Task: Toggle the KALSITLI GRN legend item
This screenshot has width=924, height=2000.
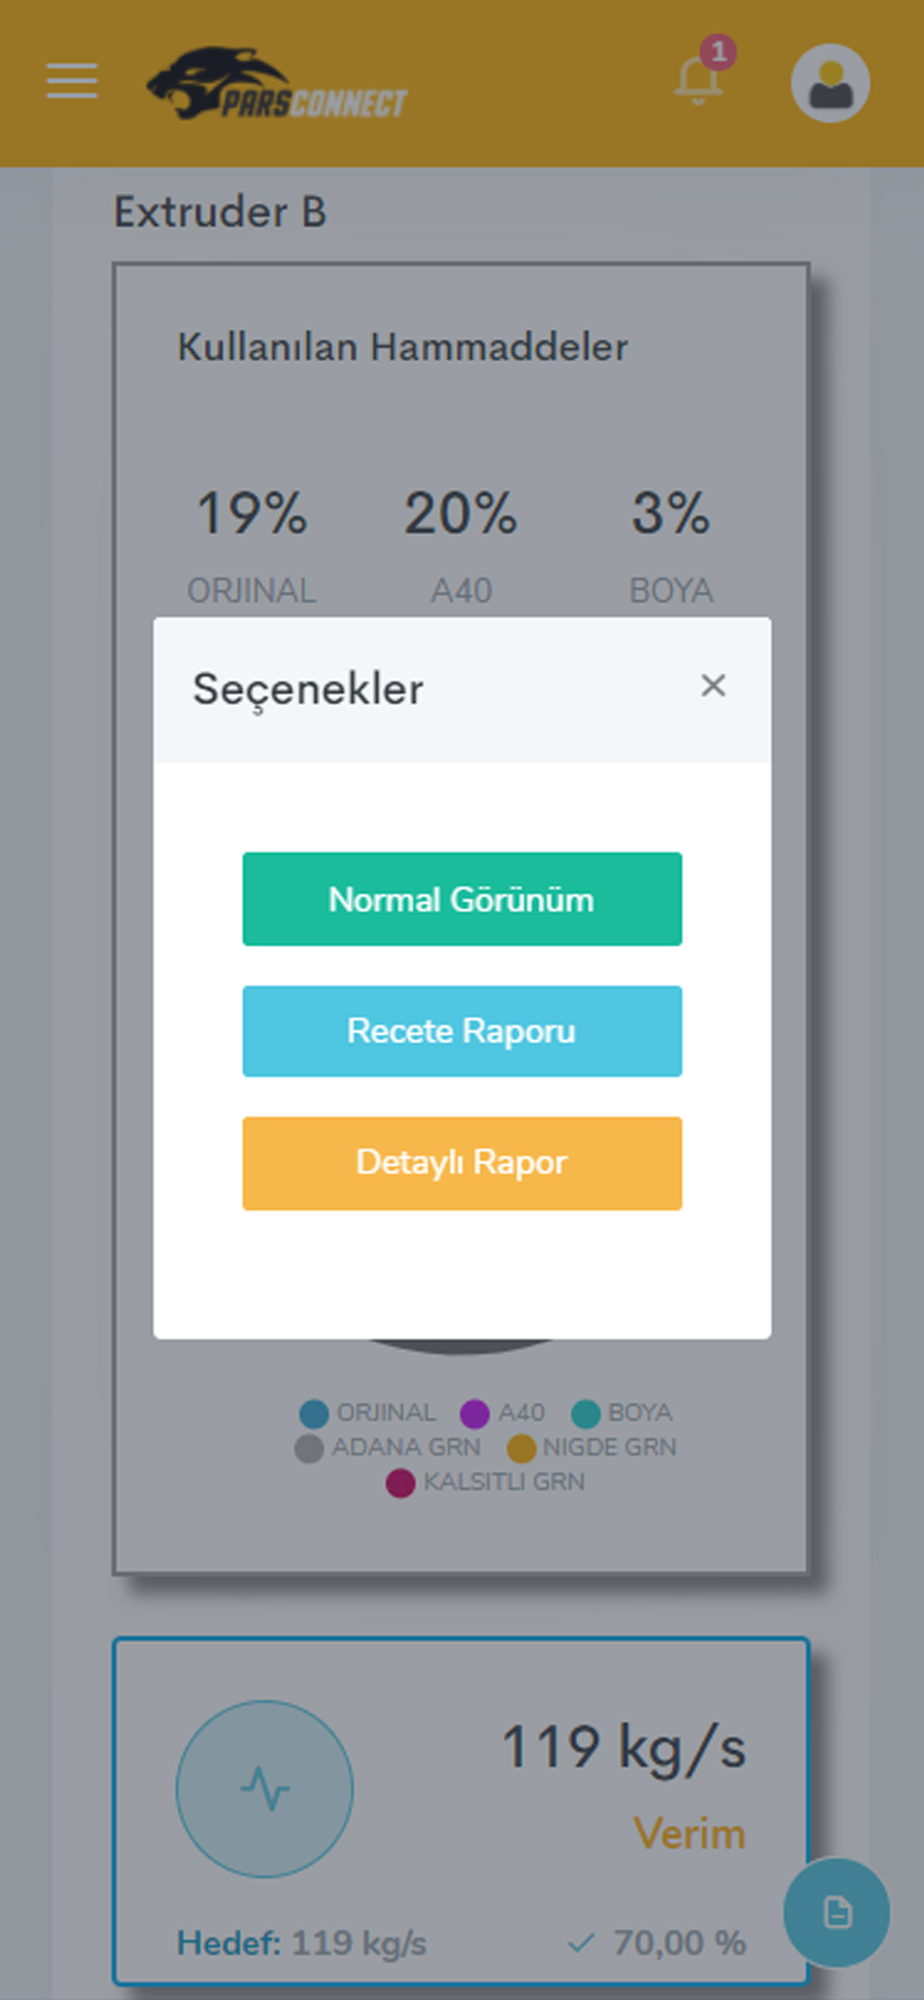Action: pos(486,1482)
